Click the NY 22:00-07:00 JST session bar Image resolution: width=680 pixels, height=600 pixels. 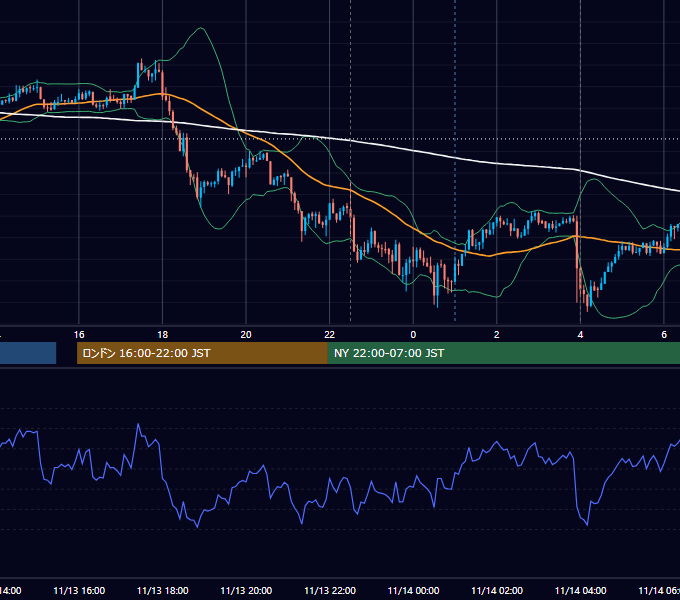pyautogui.click(x=503, y=353)
